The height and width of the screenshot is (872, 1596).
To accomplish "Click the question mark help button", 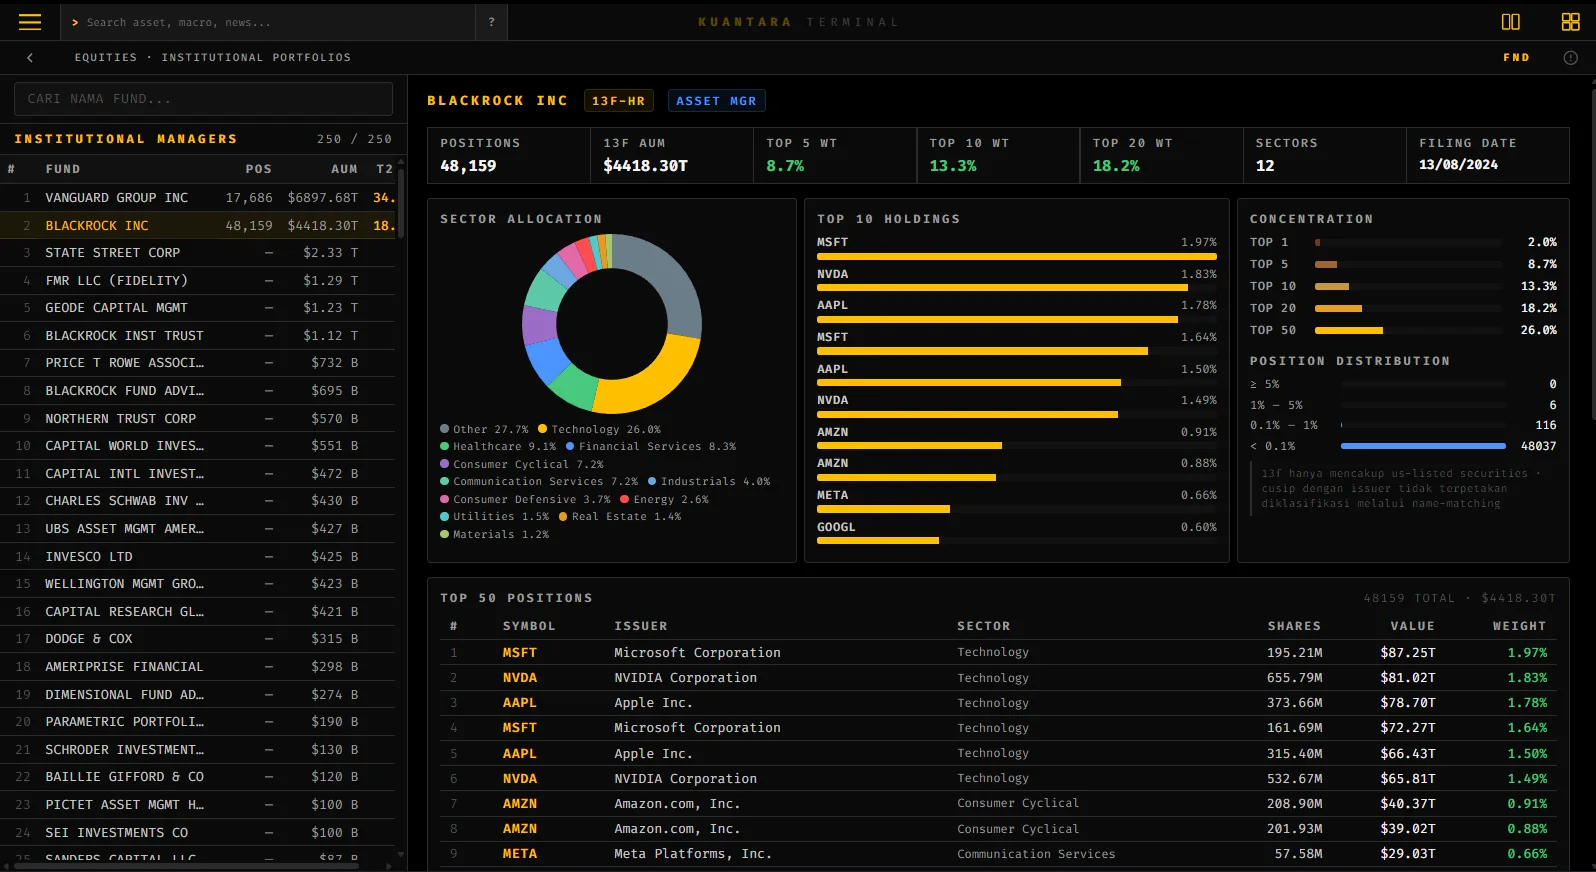I will pos(491,22).
